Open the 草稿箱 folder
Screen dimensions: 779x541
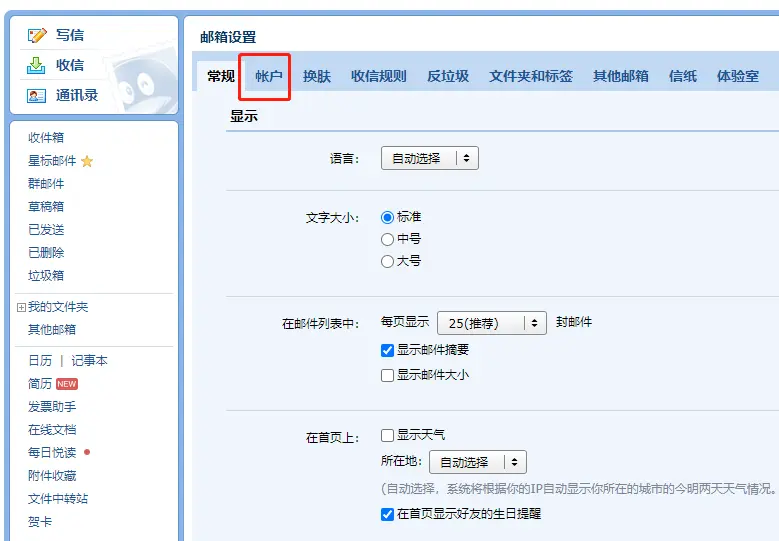point(46,207)
